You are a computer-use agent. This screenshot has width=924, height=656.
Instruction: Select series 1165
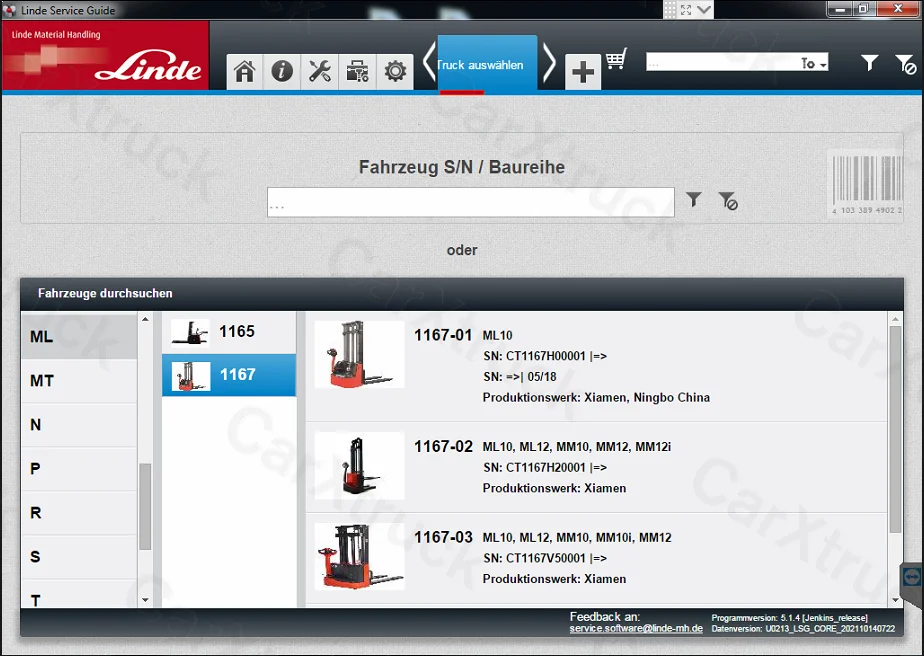point(229,332)
